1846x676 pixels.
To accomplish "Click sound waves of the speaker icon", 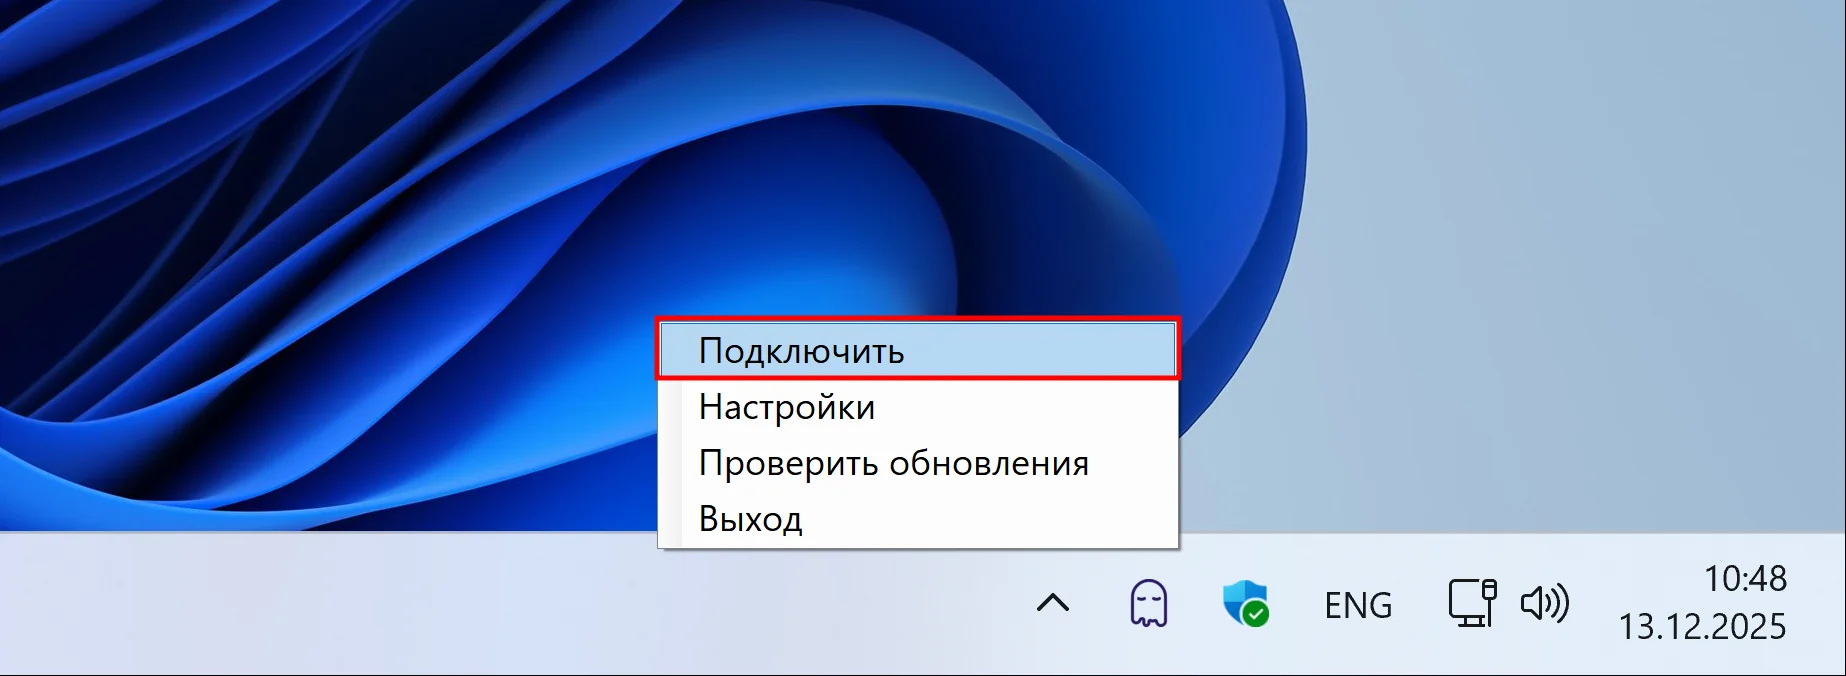I will [x=1558, y=604].
